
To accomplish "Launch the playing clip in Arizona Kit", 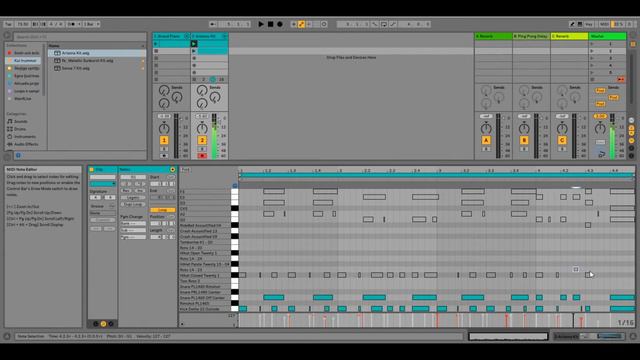I will pyautogui.click(x=194, y=44).
